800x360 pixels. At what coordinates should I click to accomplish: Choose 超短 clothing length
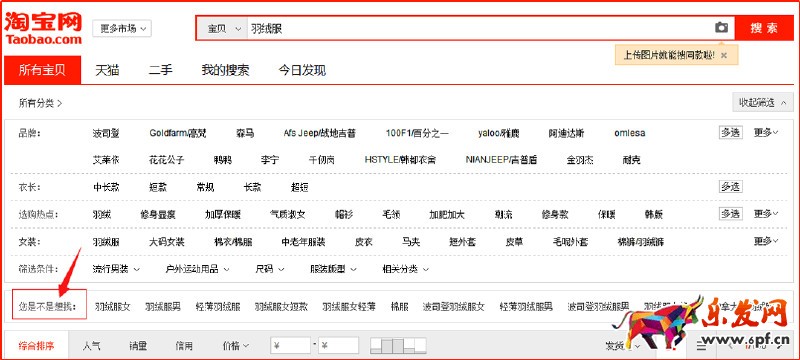coord(299,187)
